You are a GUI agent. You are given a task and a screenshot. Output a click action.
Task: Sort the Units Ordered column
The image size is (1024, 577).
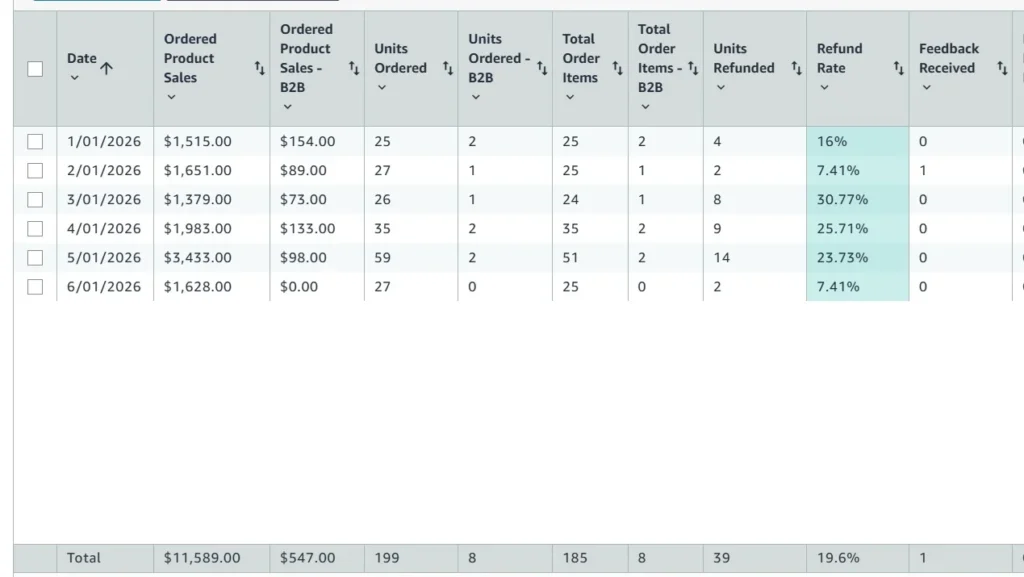[447, 68]
